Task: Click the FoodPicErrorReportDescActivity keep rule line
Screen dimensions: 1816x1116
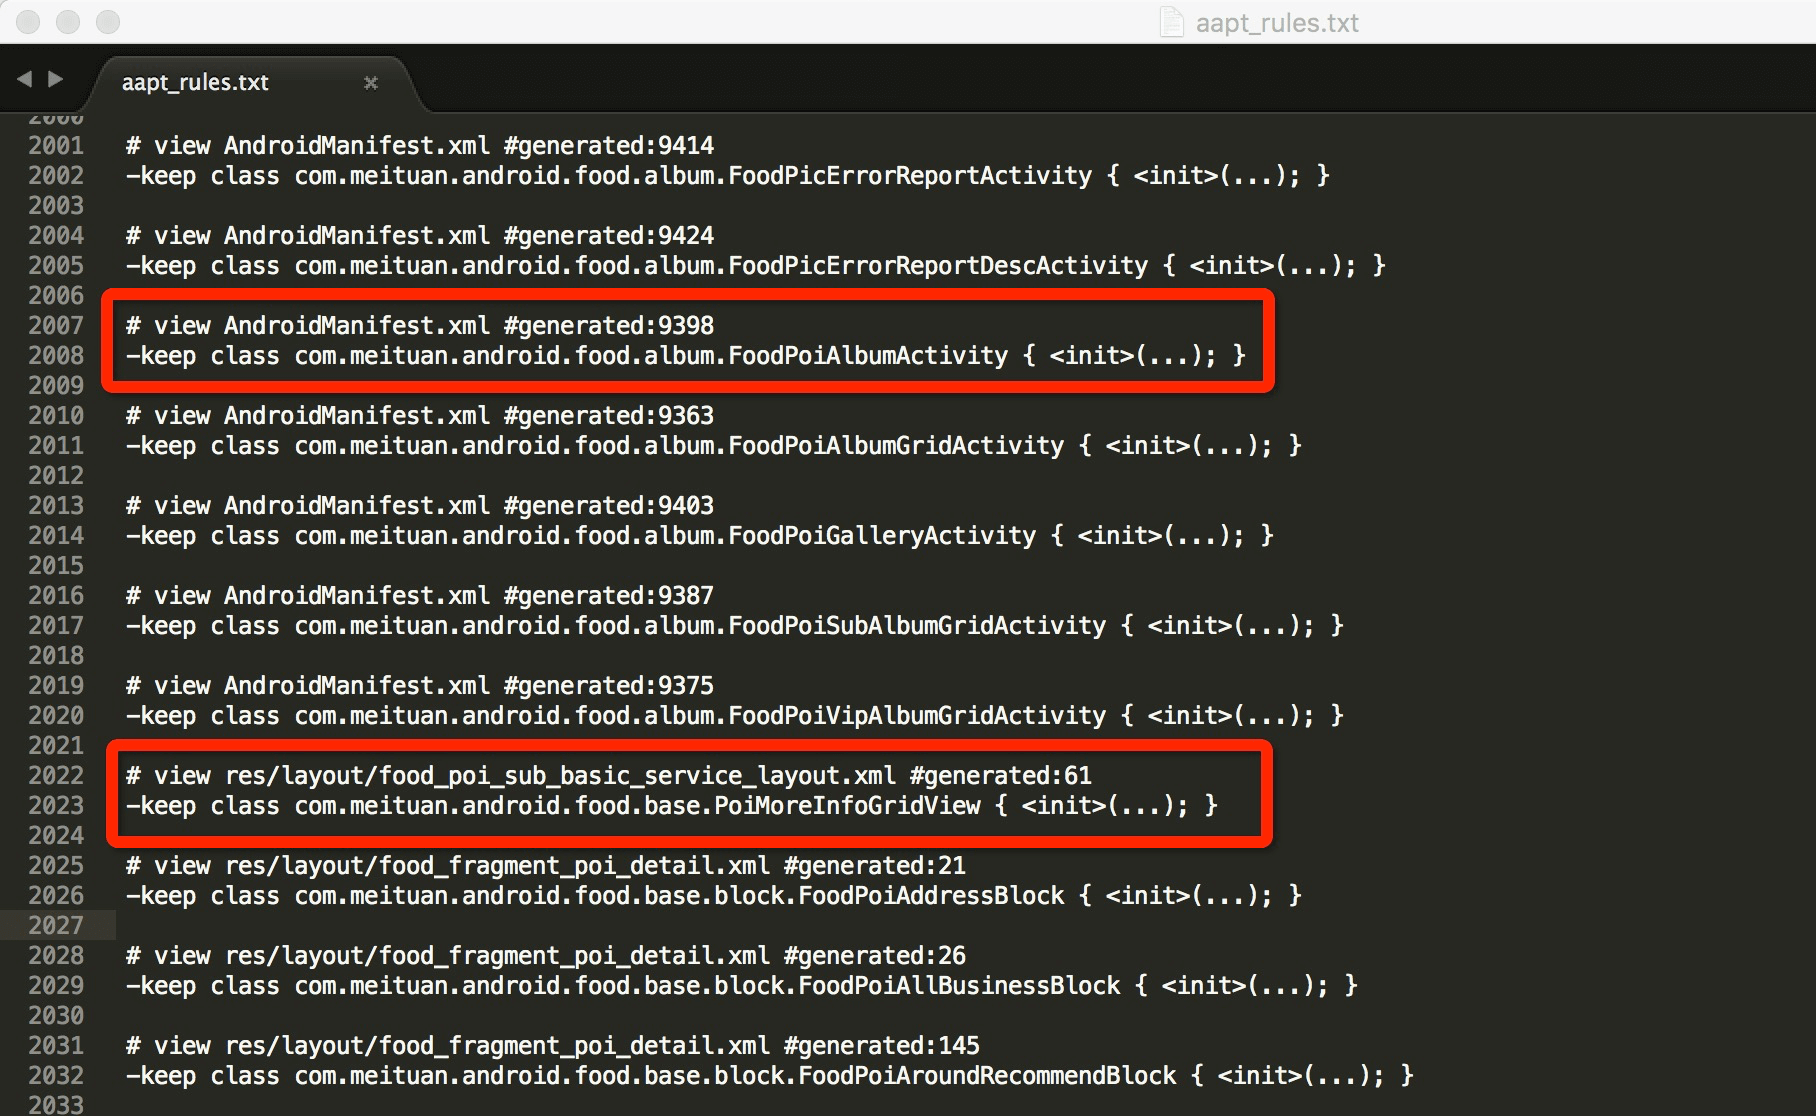Action: pos(756,266)
